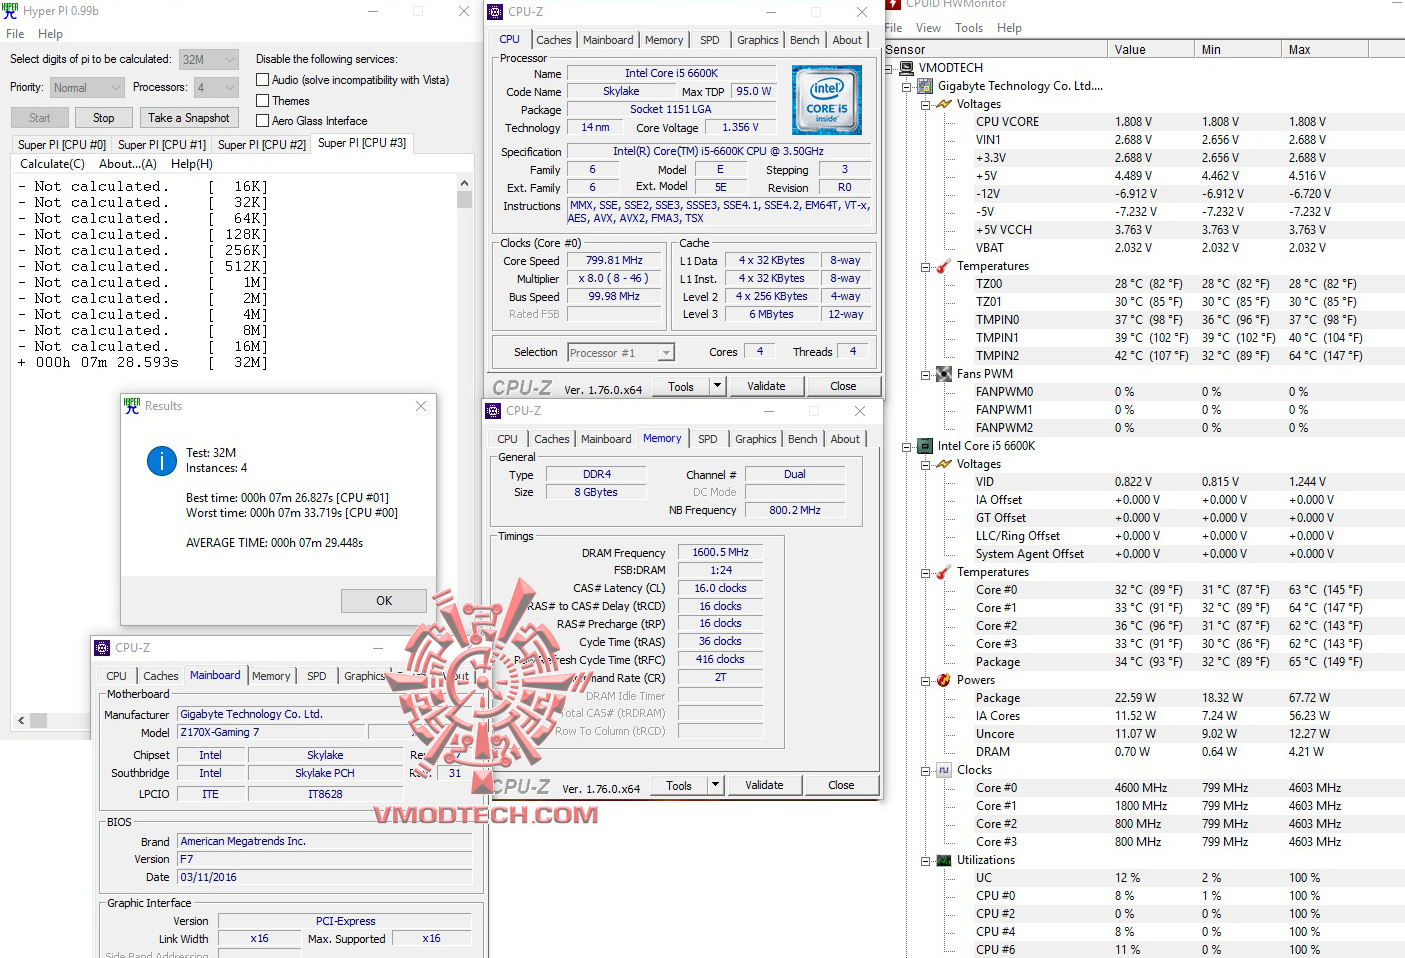Click OK in the Results dialog
The height and width of the screenshot is (958, 1405).
[x=384, y=601]
